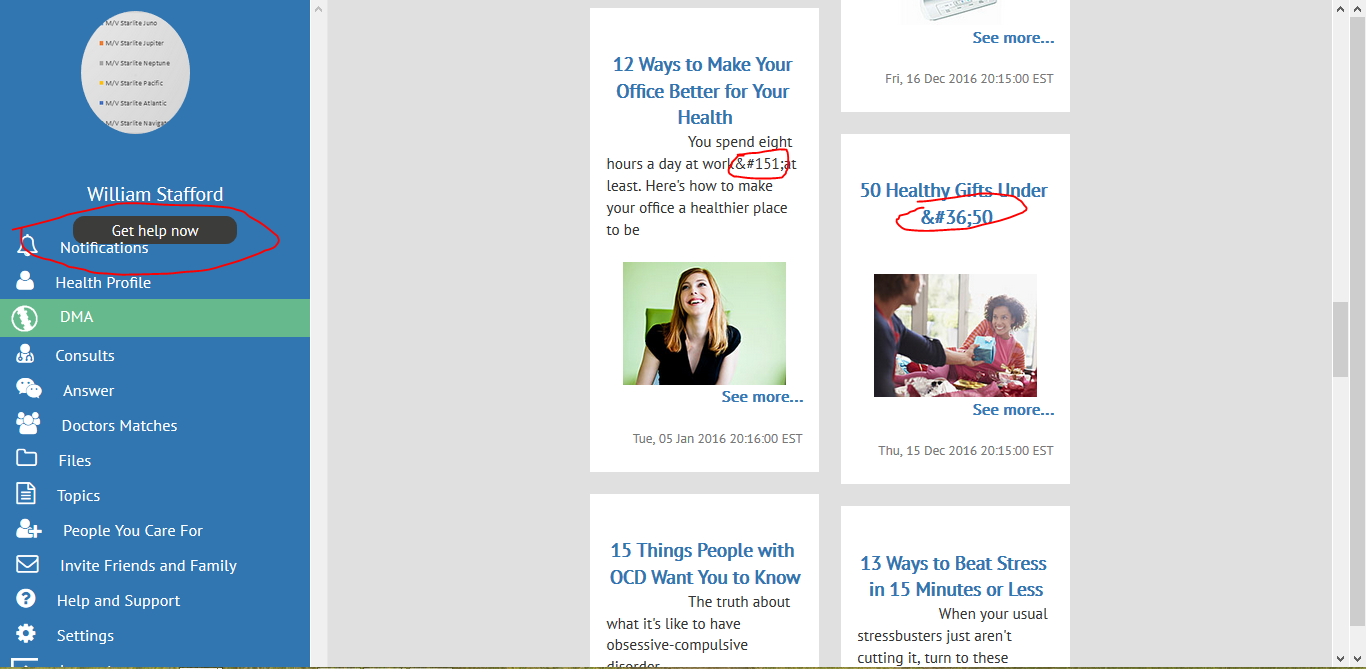1366x669 pixels.
Task: Click See more under the healthy gifts article
Action: coord(1013,410)
